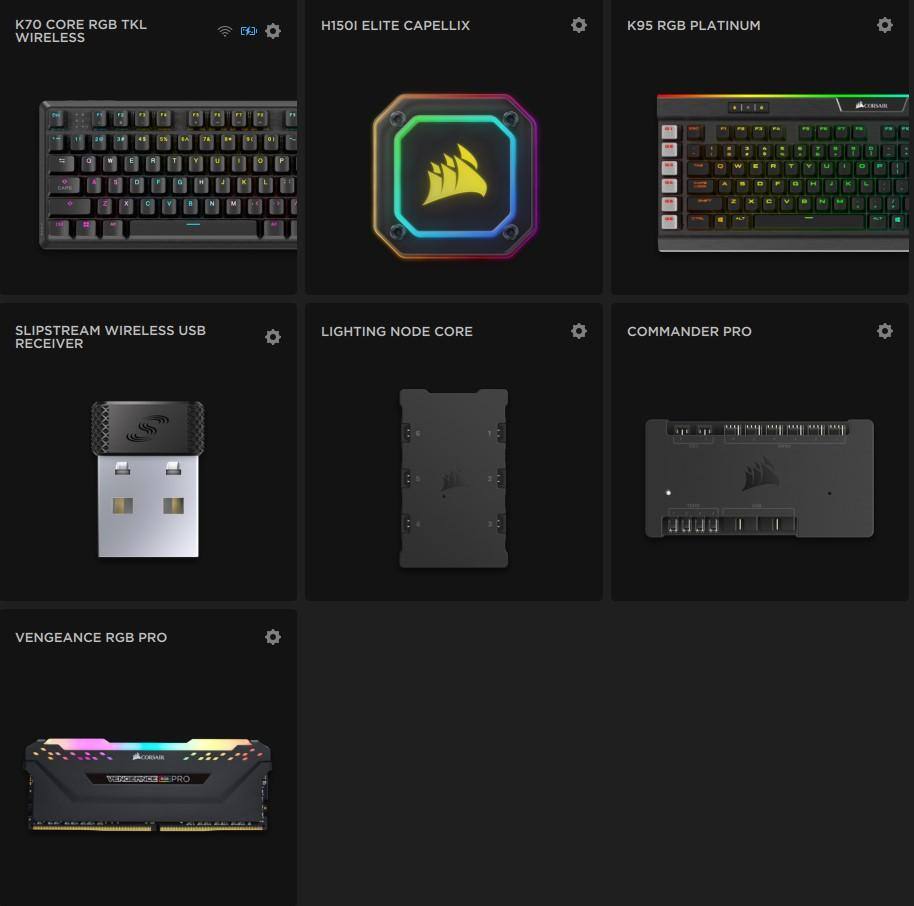The height and width of the screenshot is (906, 914).
Task: Click the wireless signal icon on K70 card
Action: click(x=224, y=31)
